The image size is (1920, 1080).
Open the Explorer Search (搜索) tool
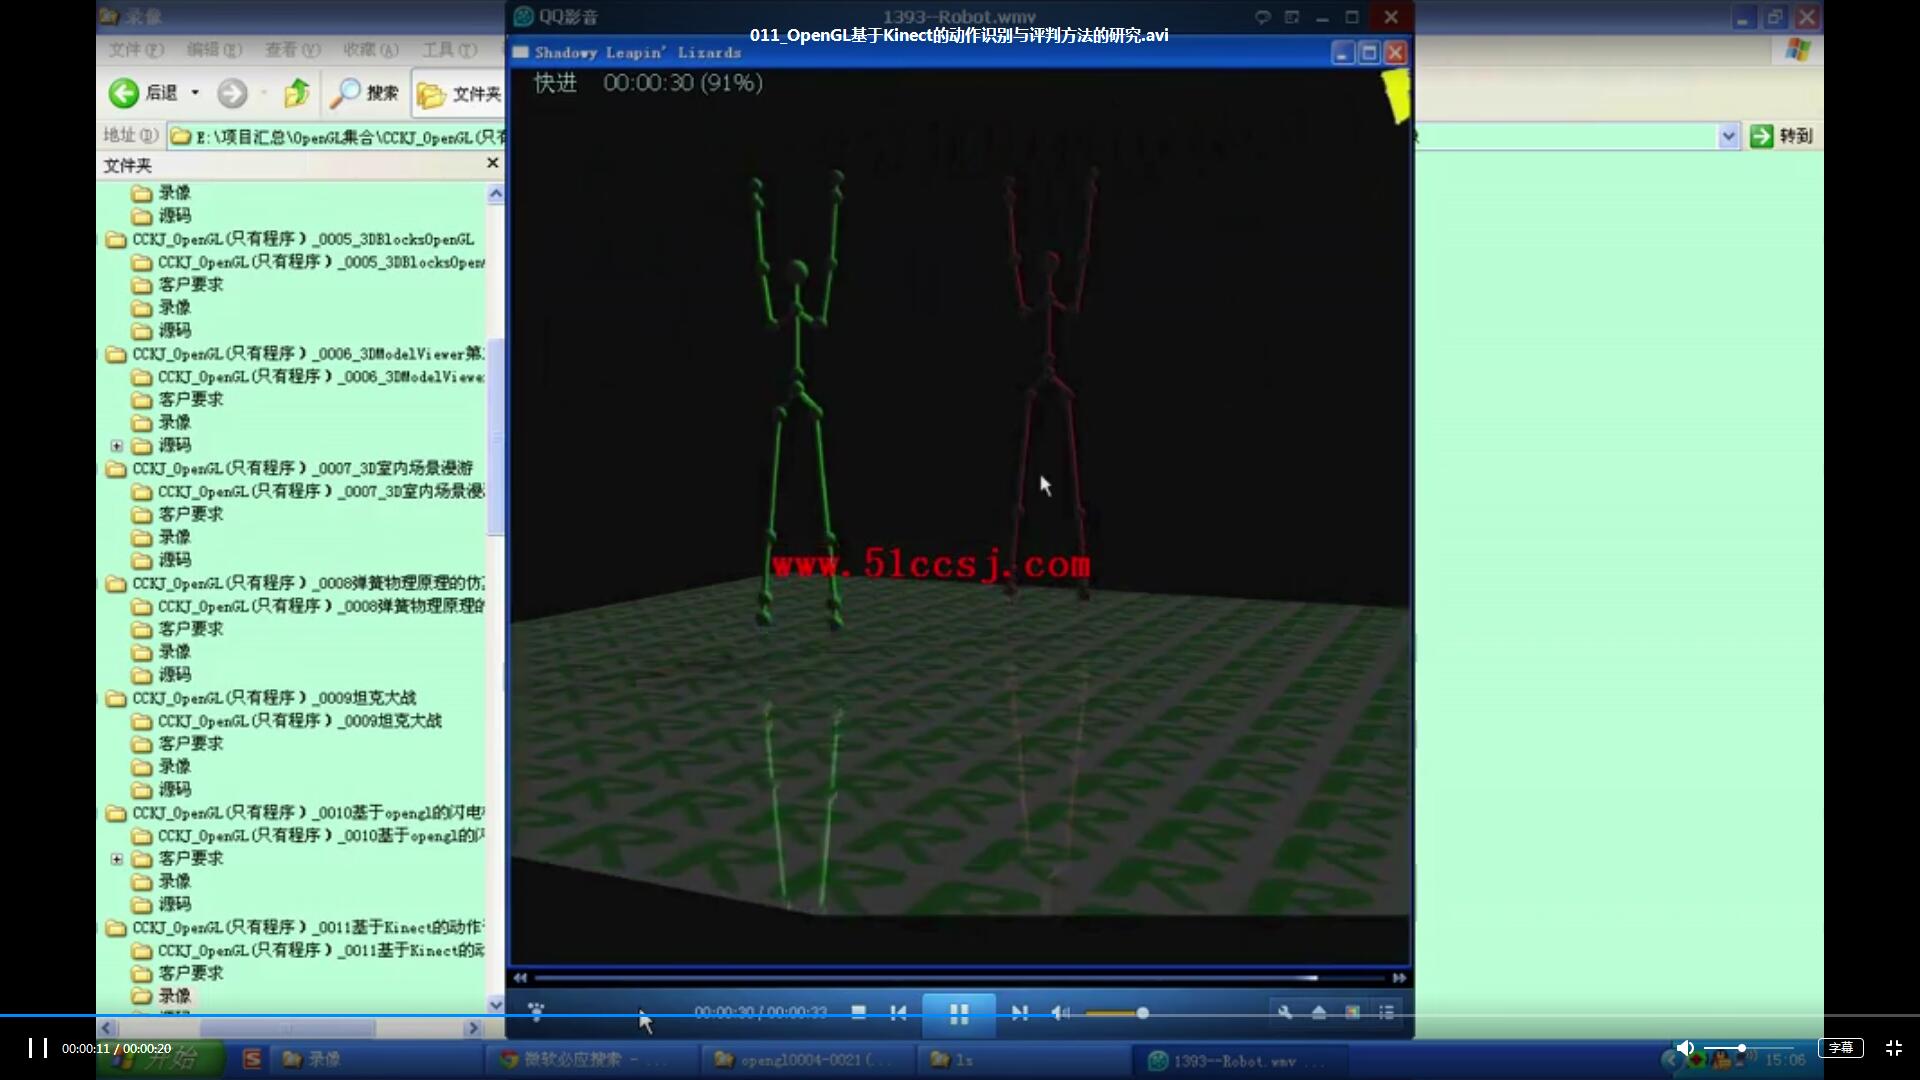pyautogui.click(x=365, y=93)
